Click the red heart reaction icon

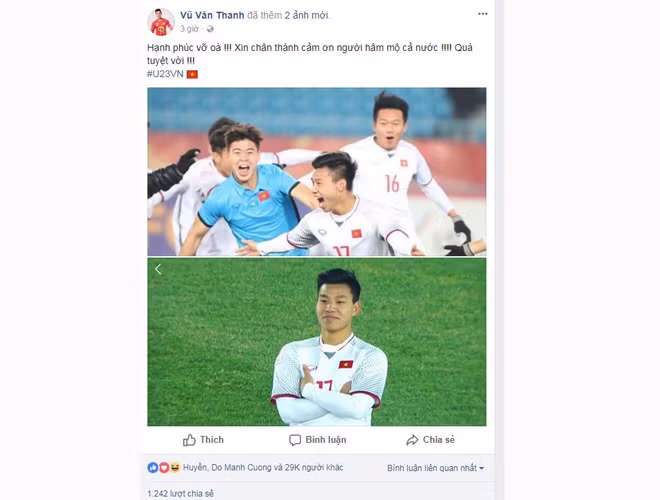coord(164,467)
